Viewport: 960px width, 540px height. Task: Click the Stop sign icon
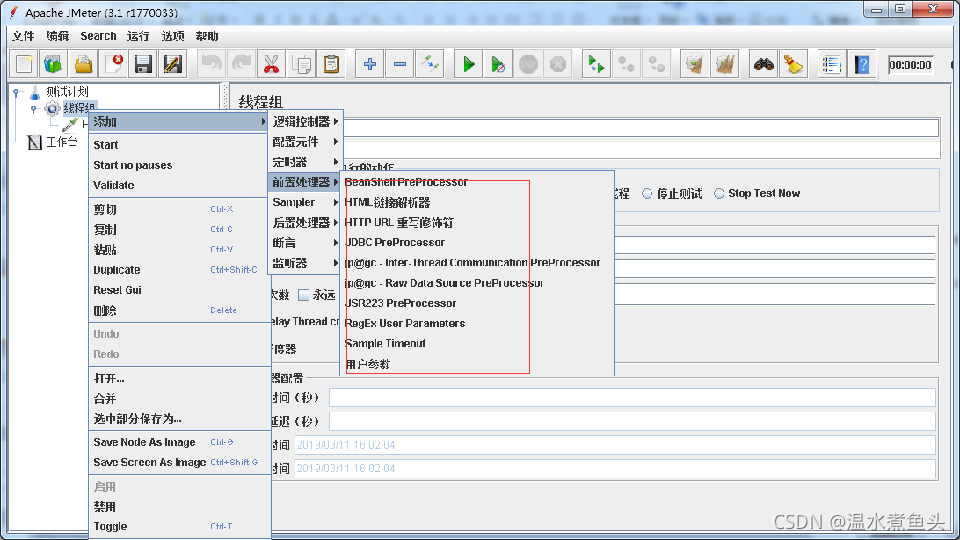[x=528, y=64]
